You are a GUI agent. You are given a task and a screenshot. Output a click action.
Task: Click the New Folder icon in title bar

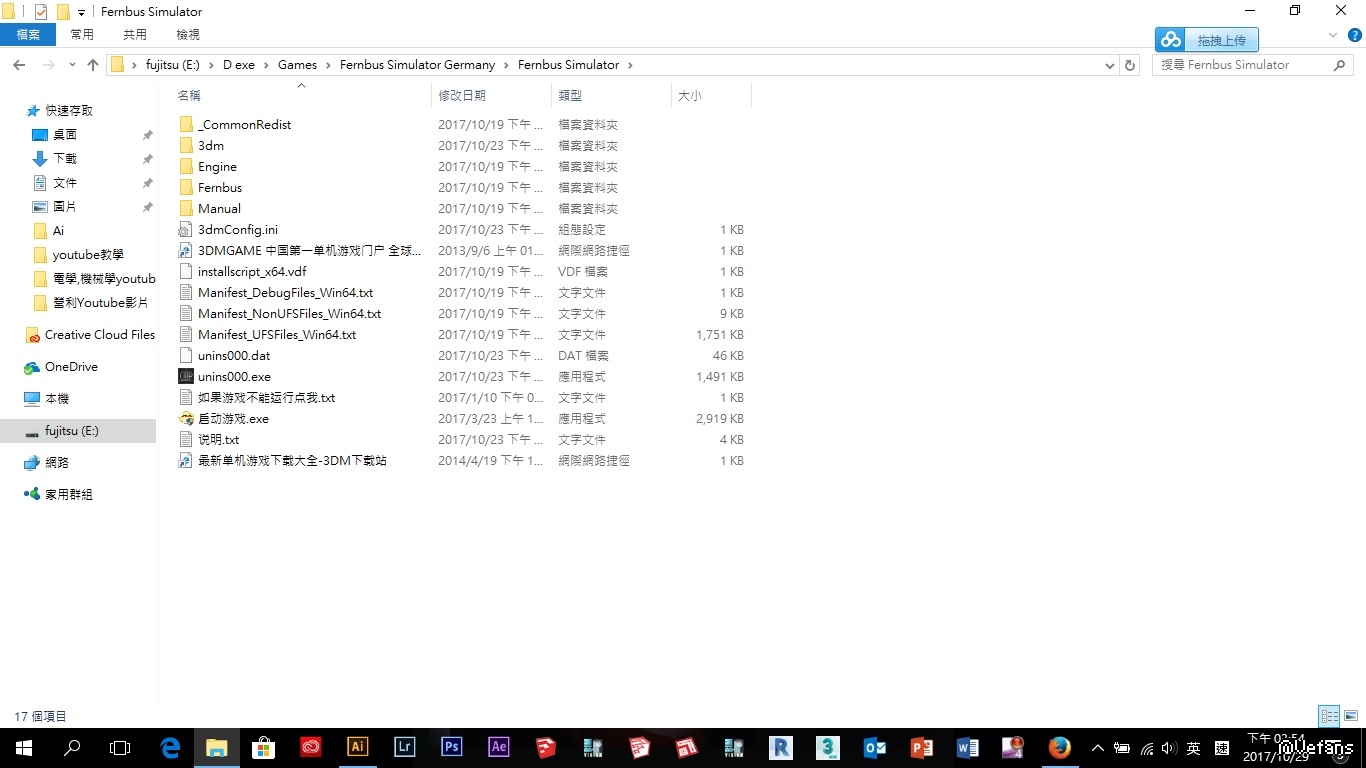point(63,12)
